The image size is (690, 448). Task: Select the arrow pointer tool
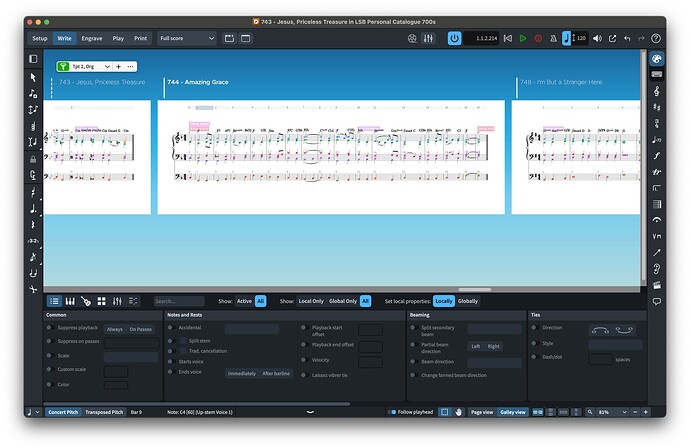tap(33, 77)
